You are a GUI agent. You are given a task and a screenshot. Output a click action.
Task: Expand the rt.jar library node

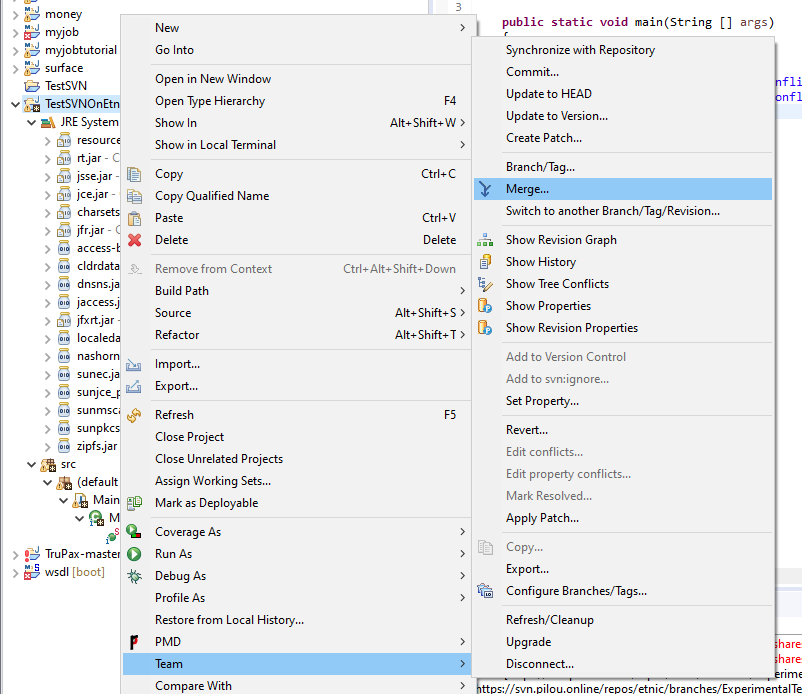[x=47, y=158]
